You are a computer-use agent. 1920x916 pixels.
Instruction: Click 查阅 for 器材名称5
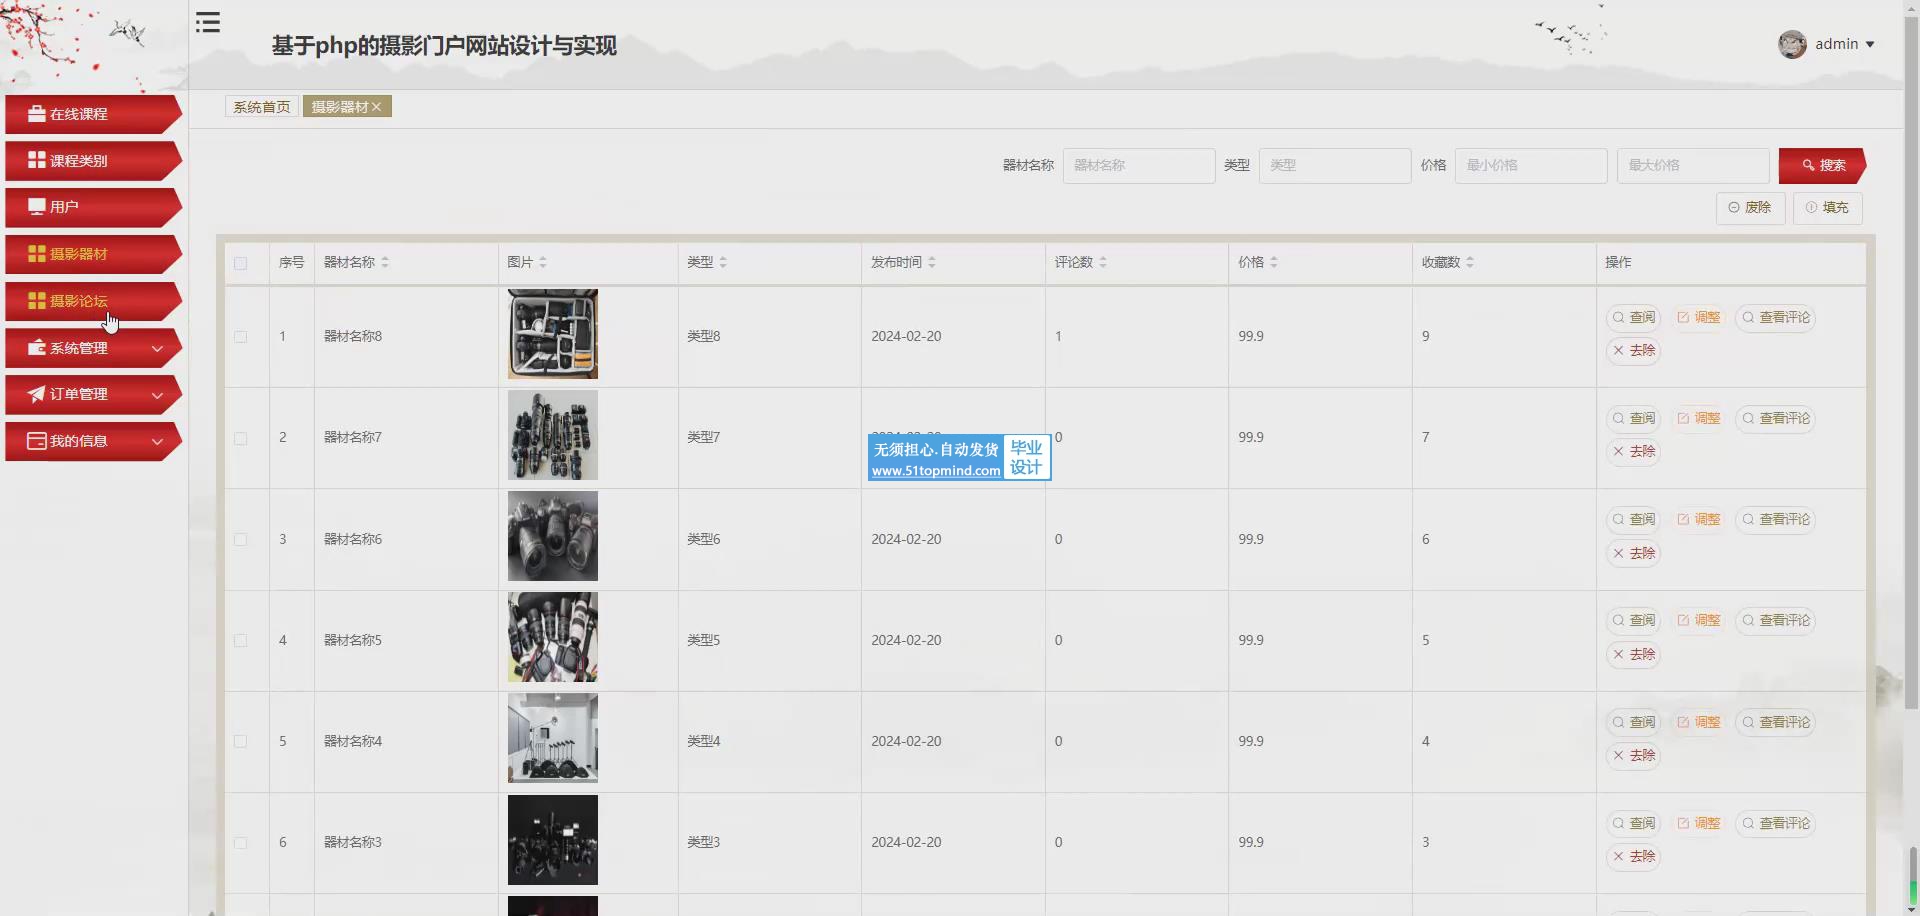click(x=1634, y=620)
